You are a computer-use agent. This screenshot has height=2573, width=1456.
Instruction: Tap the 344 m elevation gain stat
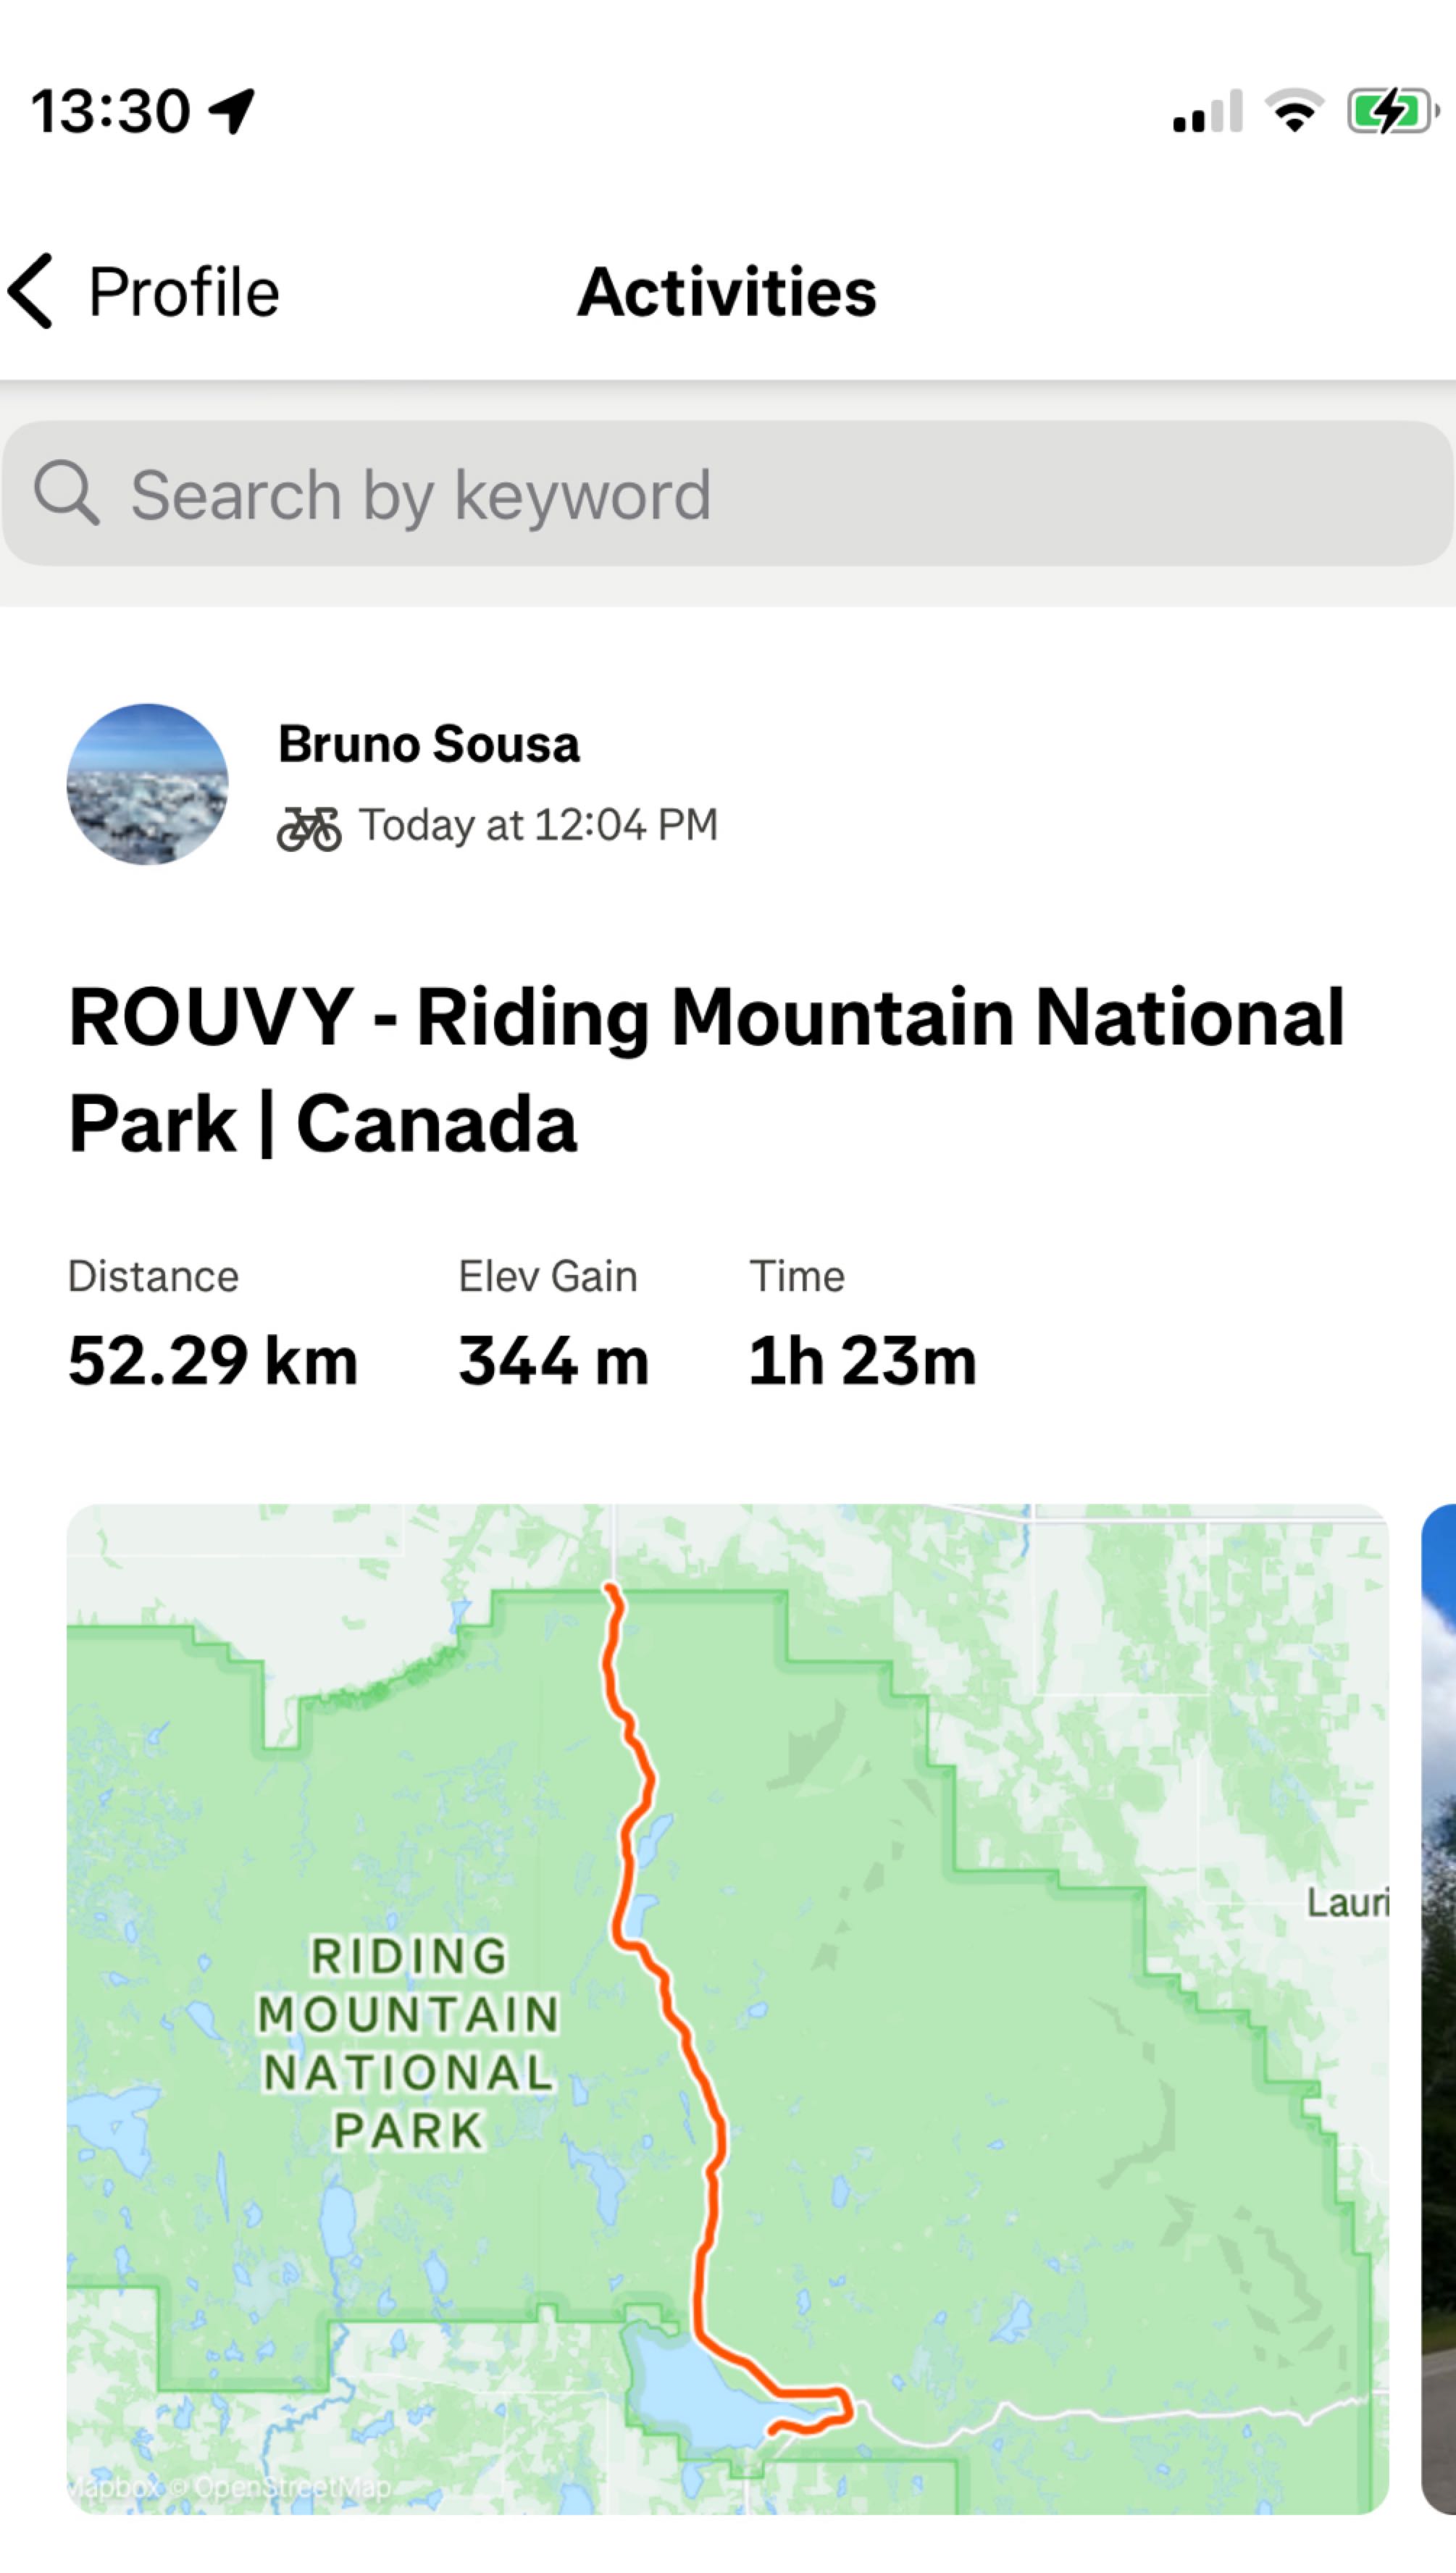point(553,1360)
